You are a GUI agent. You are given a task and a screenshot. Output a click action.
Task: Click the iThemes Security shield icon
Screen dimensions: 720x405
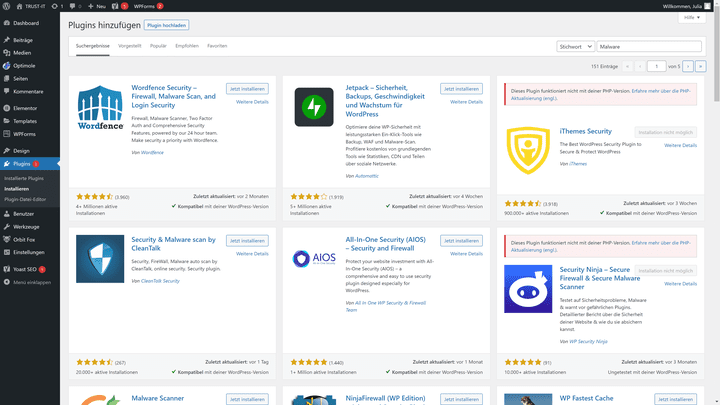point(528,150)
